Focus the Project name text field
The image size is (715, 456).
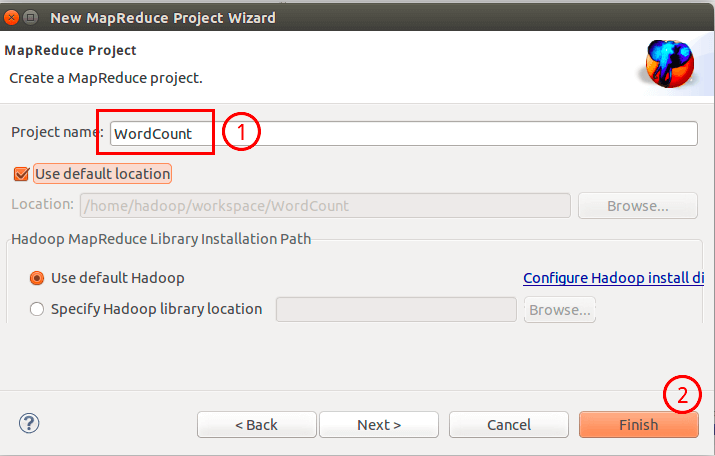404,134
